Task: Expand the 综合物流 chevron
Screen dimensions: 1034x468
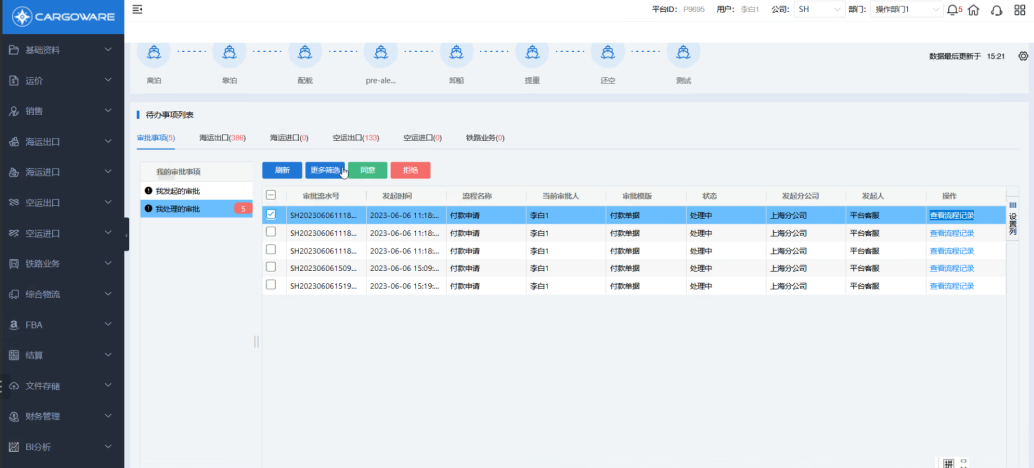Action: click(x=109, y=294)
